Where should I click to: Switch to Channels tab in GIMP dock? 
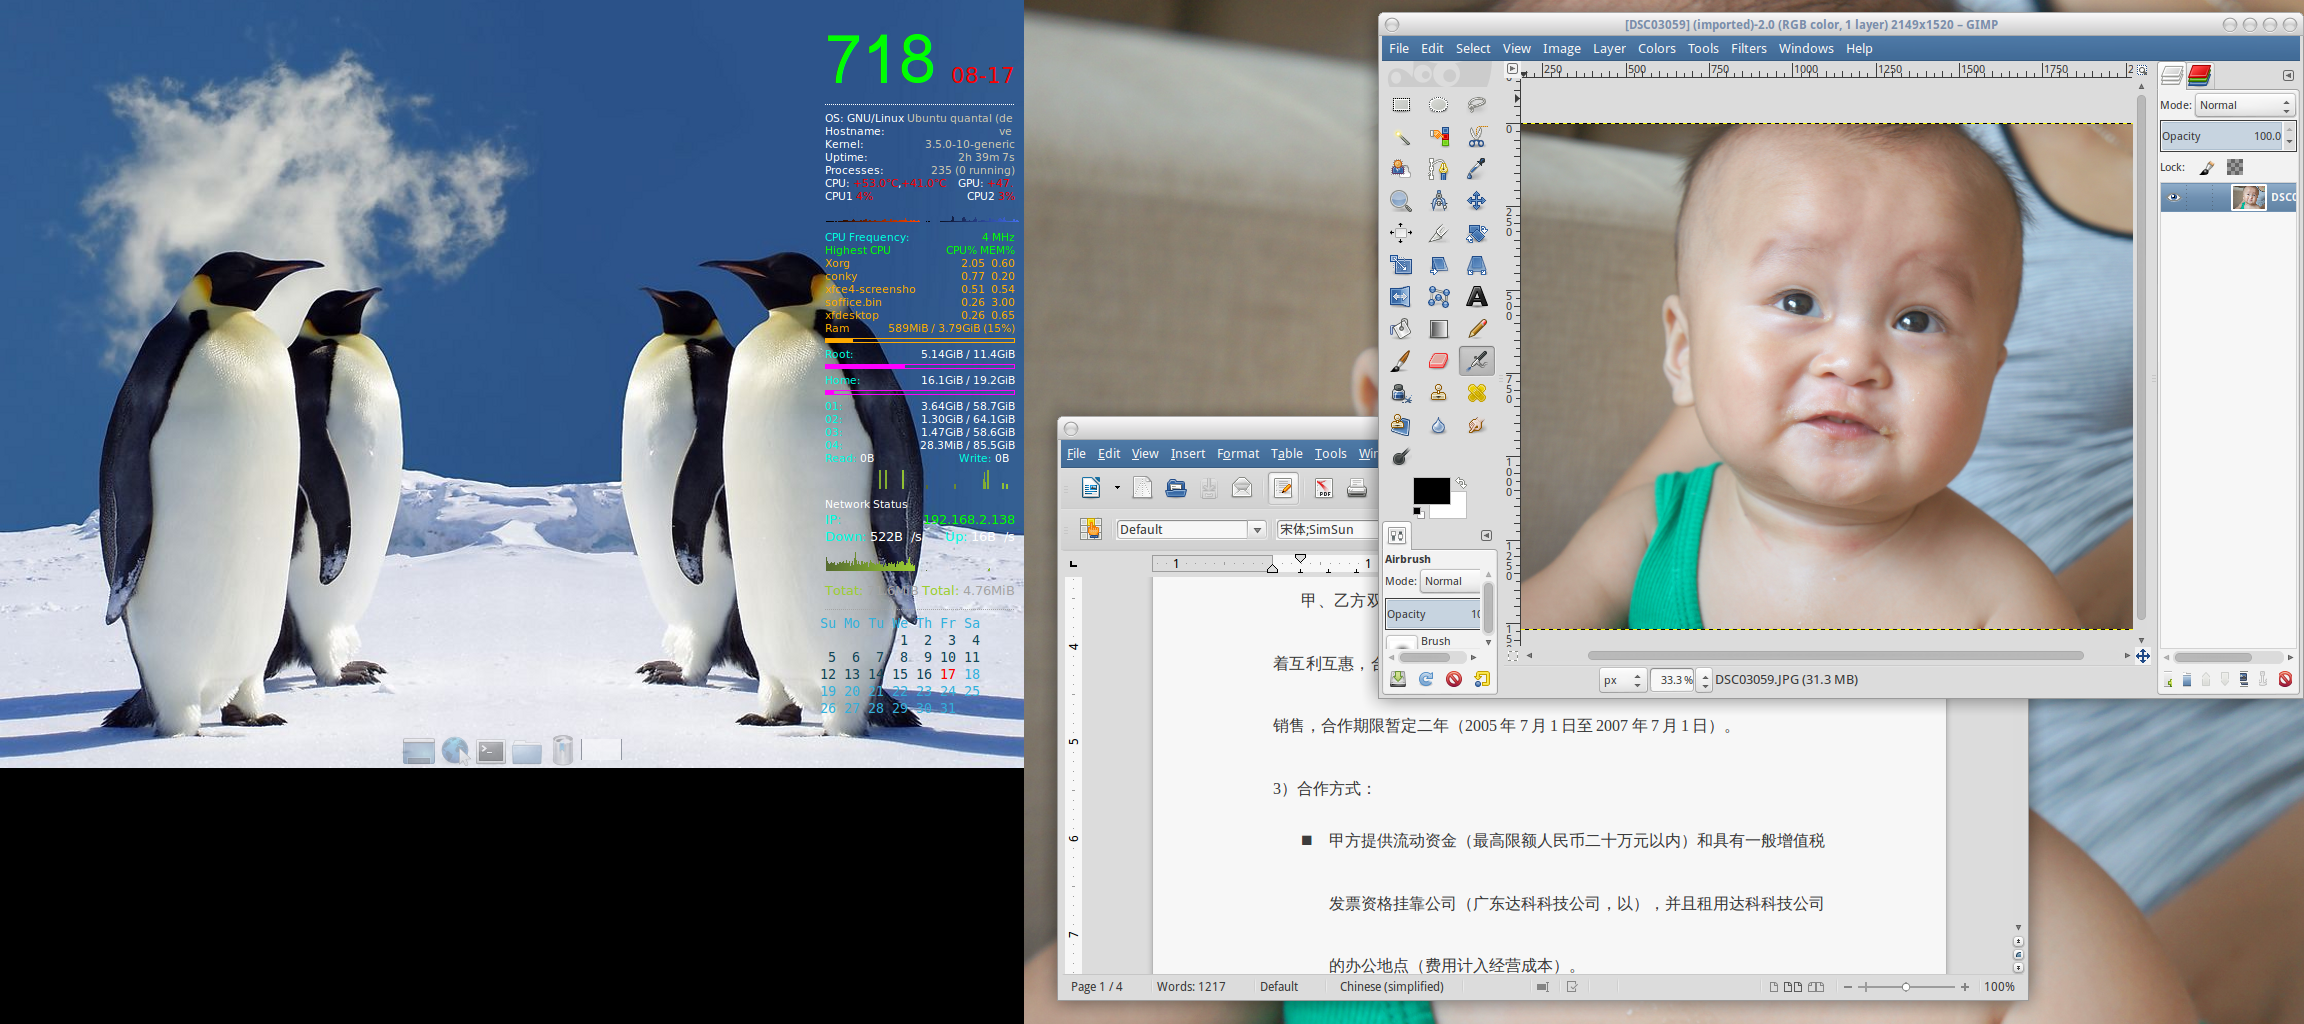click(x=2199, y=75)
